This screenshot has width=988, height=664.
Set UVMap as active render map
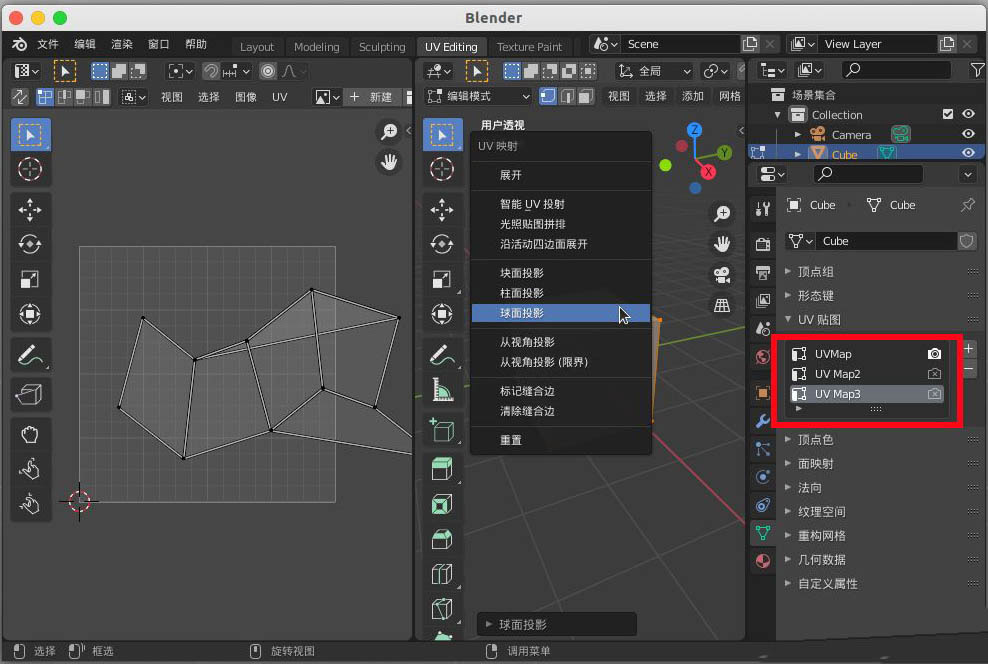pyautogui.click(x=934, y=354)
